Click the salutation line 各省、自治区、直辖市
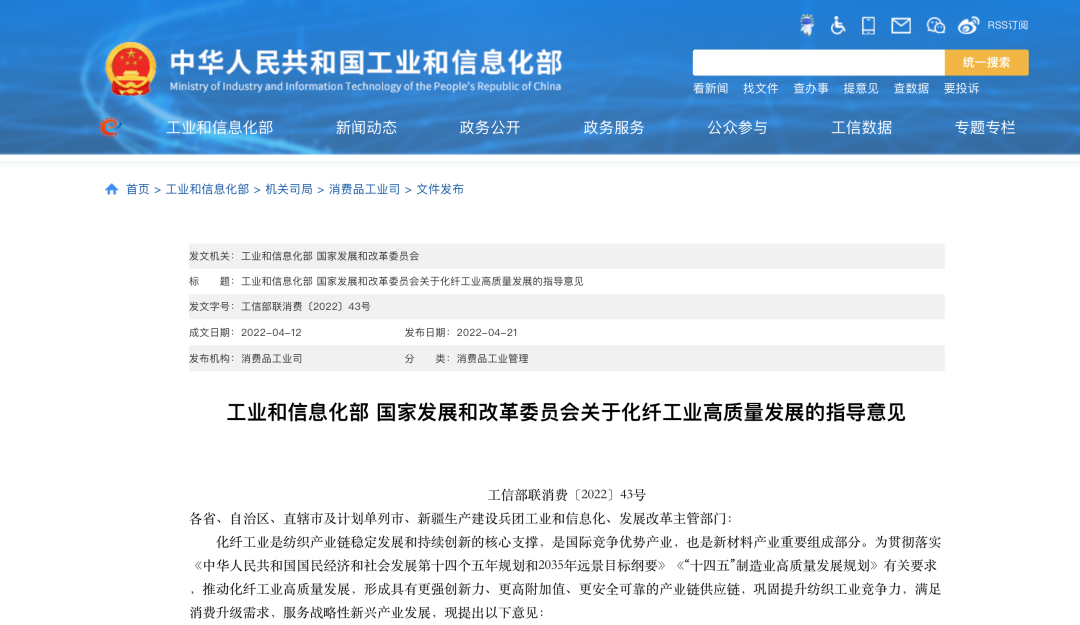Screen dimensions: 1080x625 click(461, 518)
